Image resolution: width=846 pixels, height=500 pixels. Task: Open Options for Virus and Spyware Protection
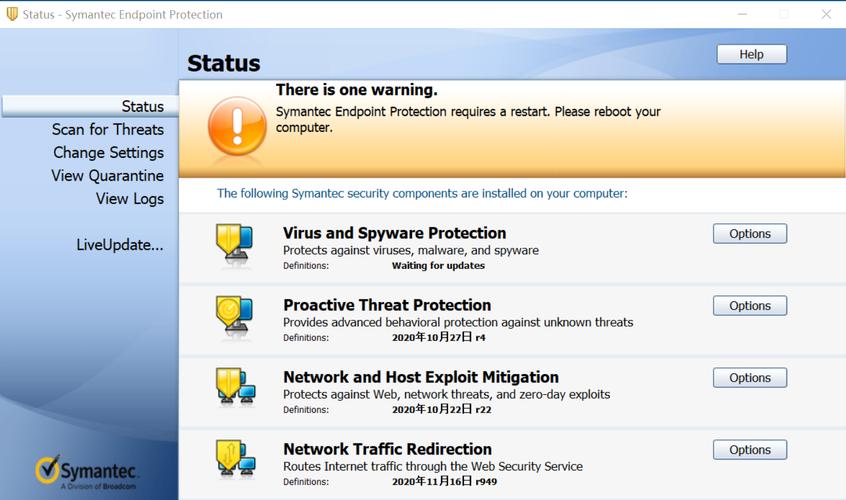pos(749,233)
